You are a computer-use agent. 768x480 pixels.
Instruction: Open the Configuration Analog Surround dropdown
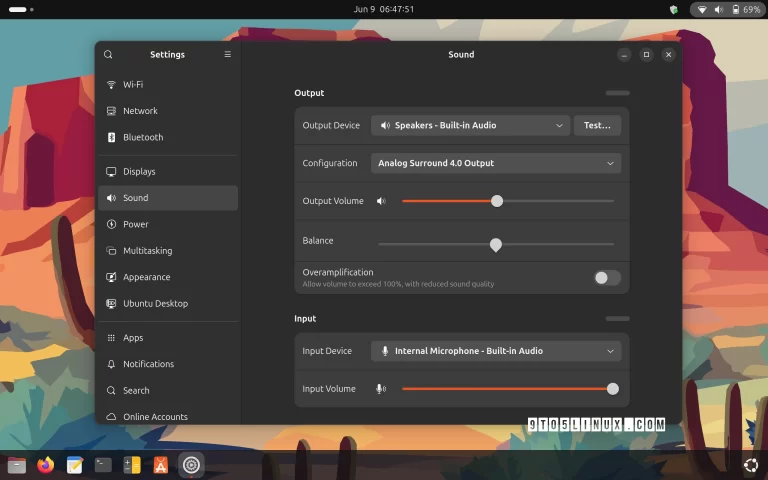coord(496,163)
